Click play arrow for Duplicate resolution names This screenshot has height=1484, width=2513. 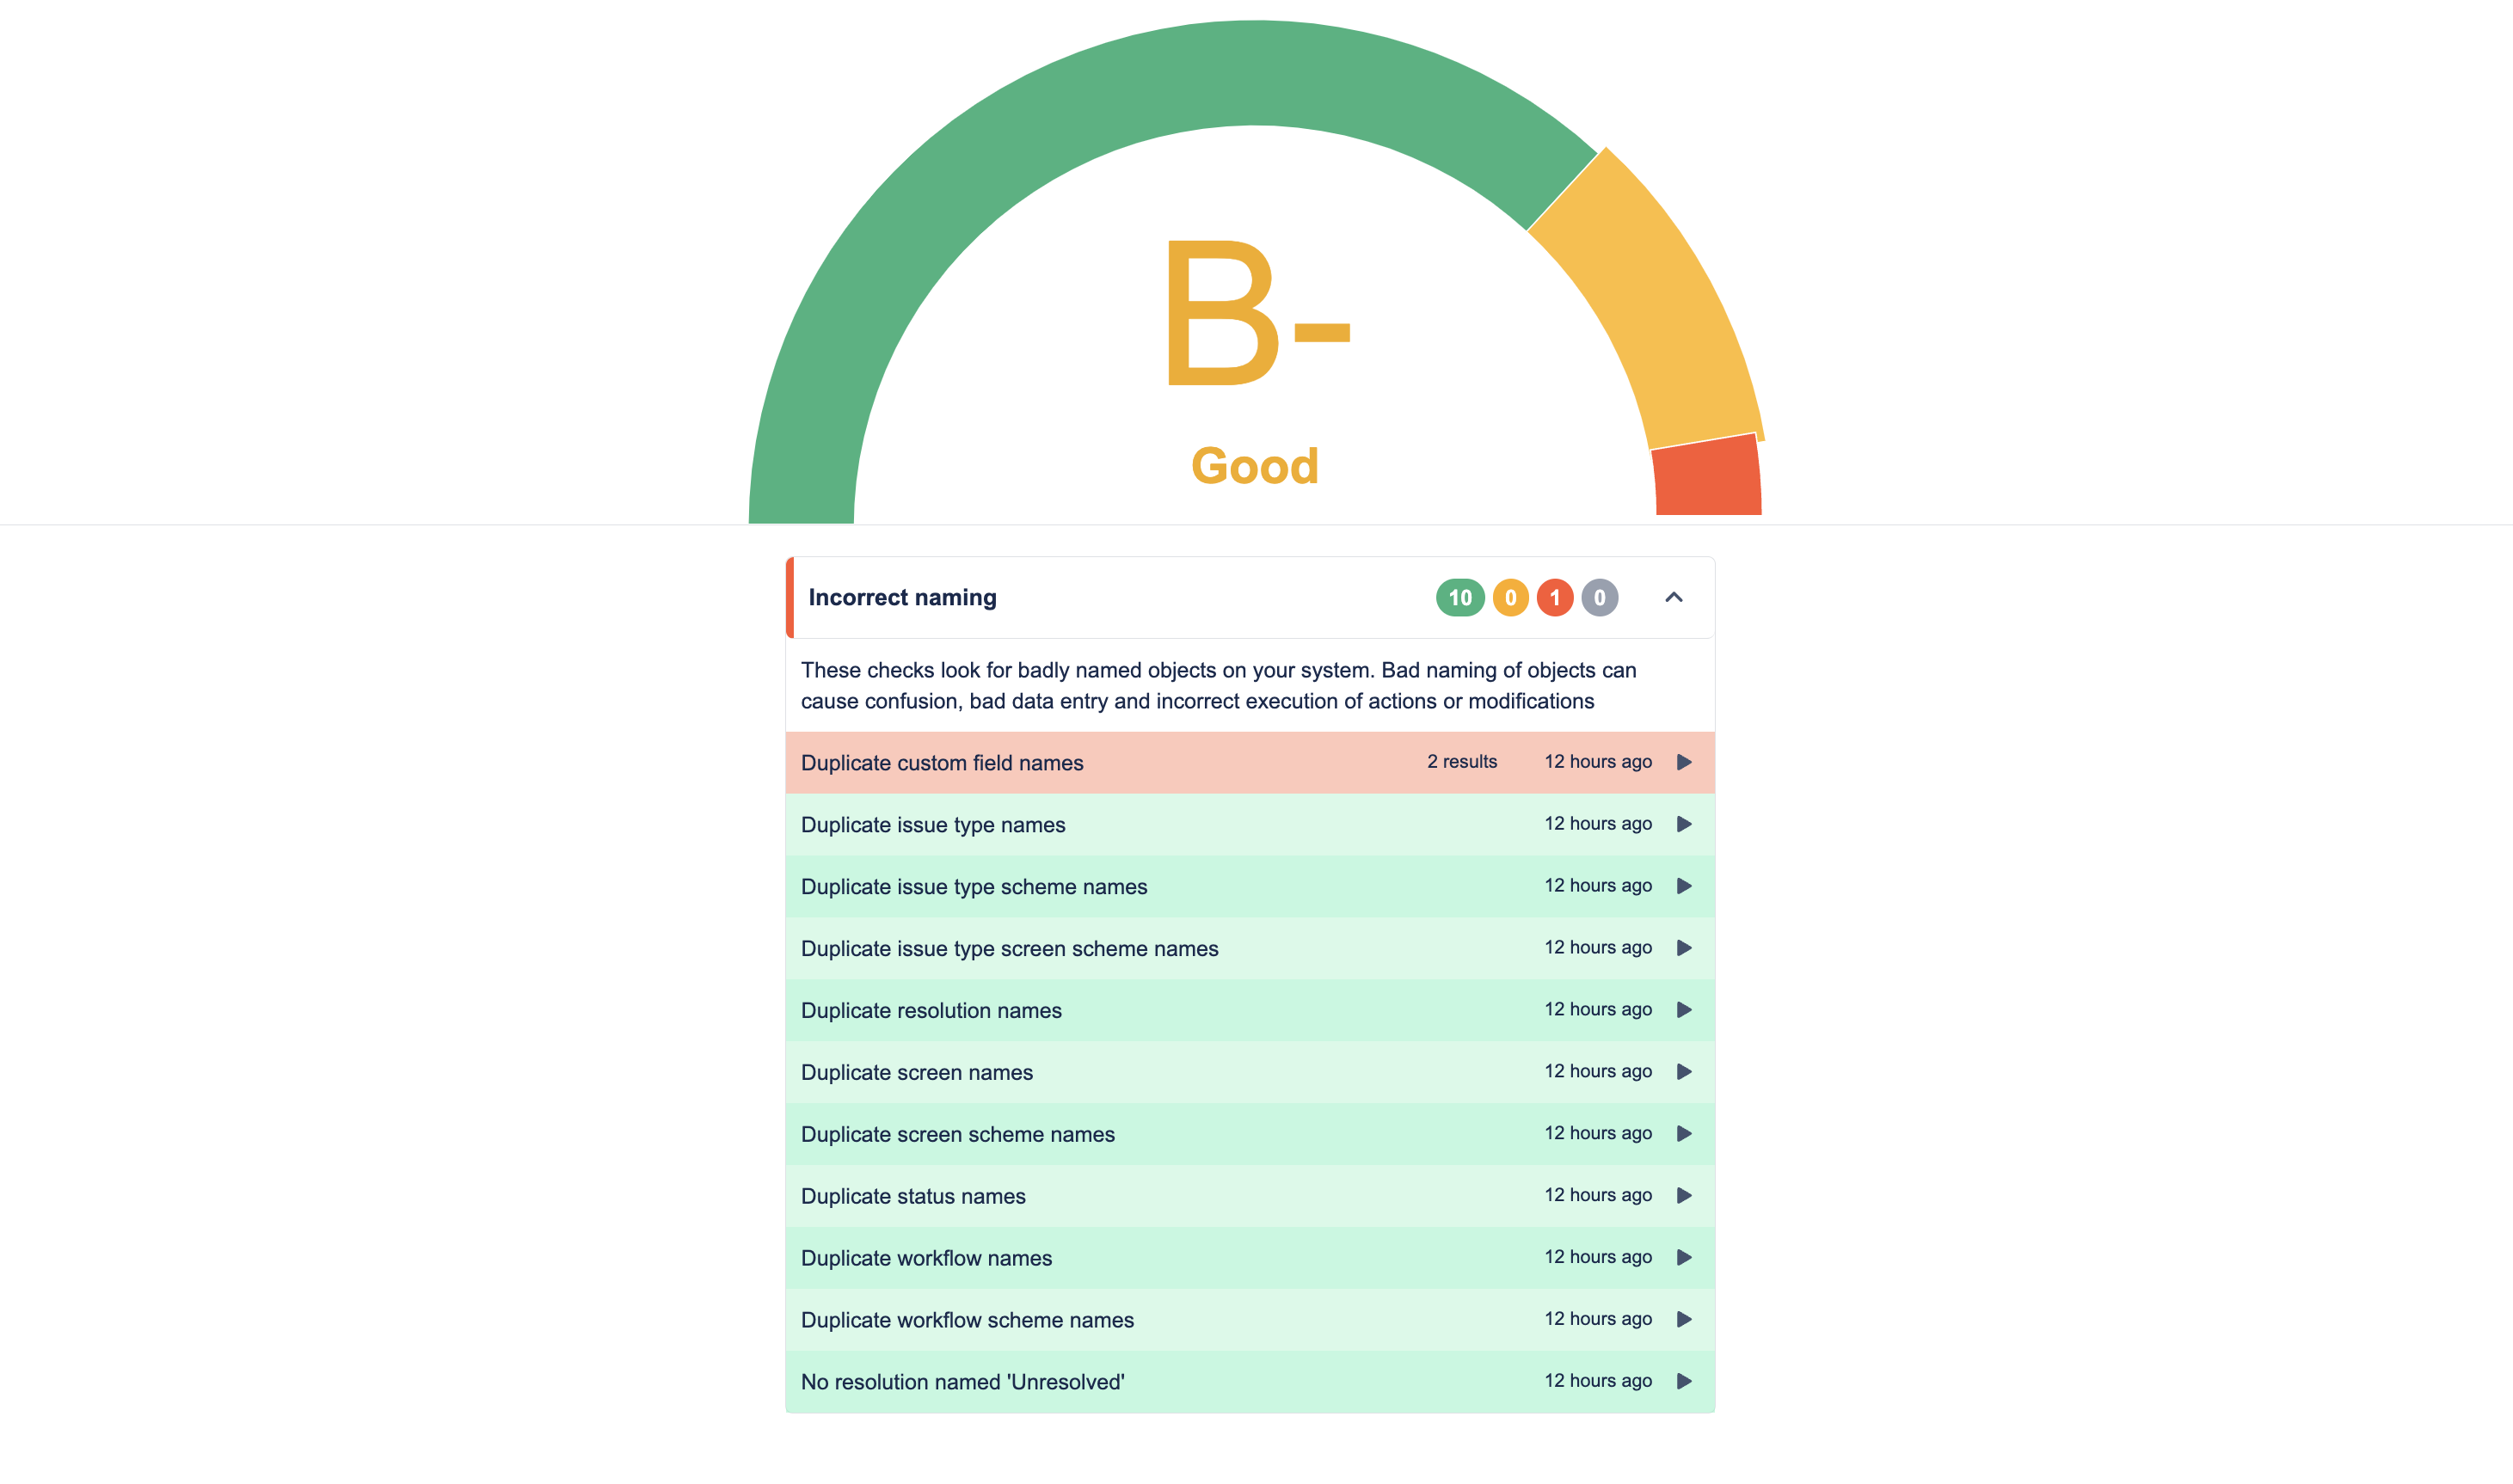[1684, 1010]
